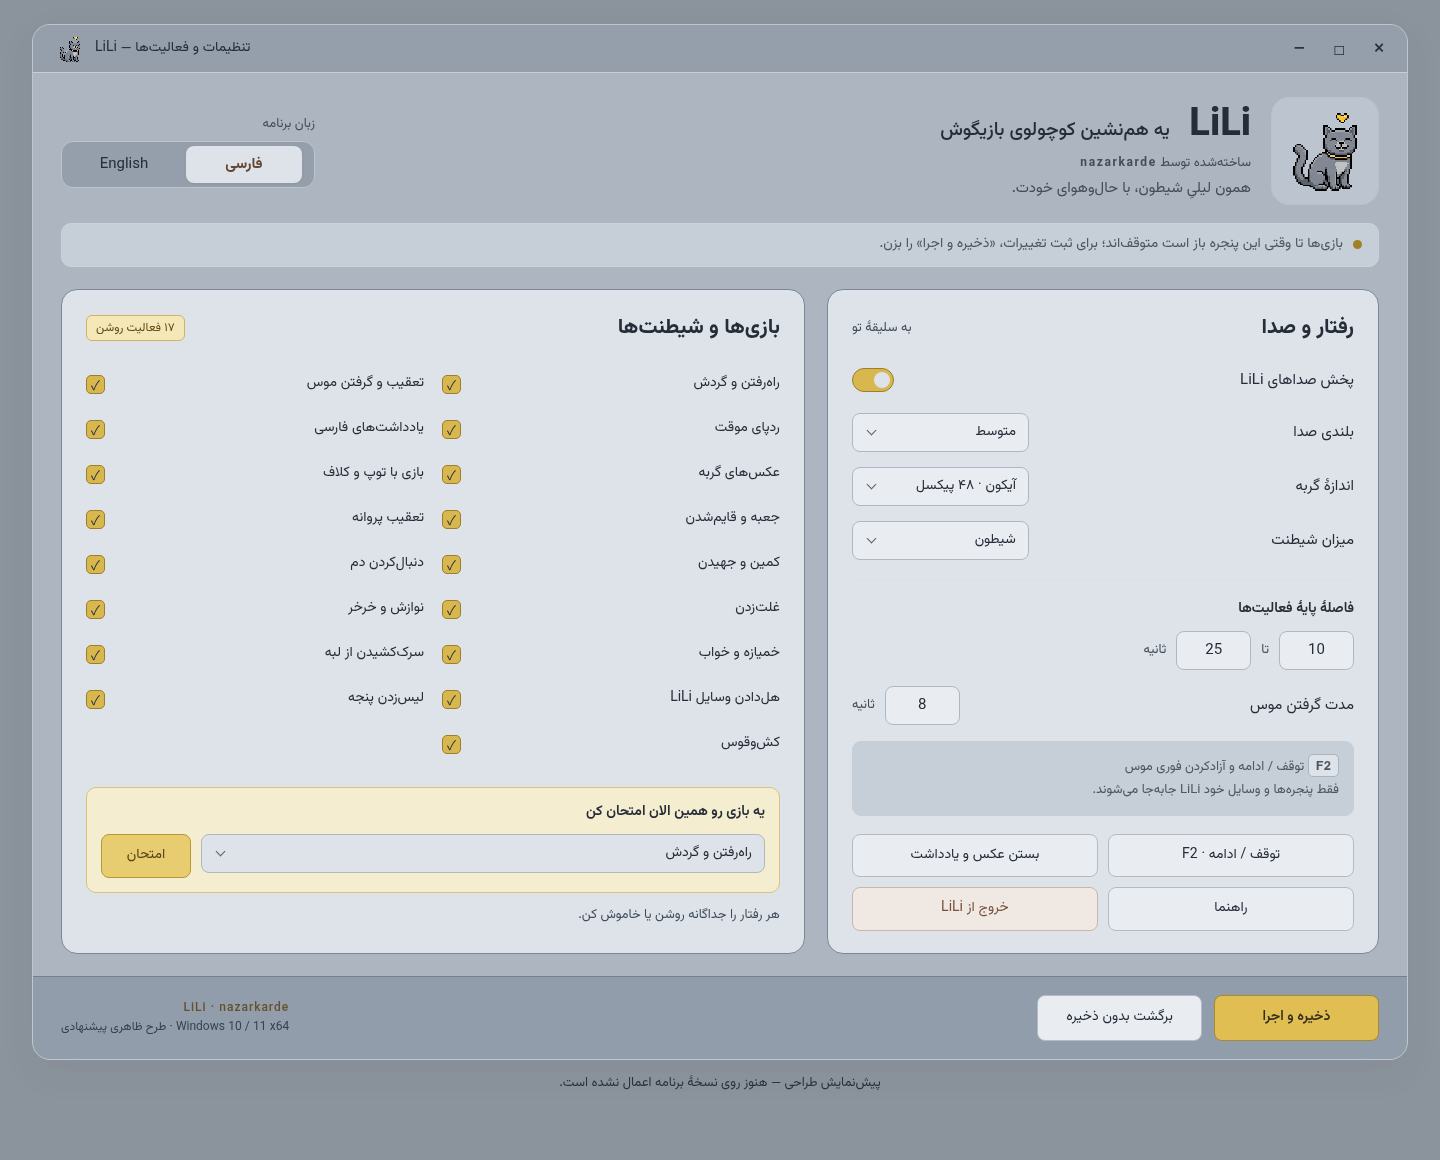Open the راهنما help button
This screenshot has width=1440, height=1160.
1230,908
